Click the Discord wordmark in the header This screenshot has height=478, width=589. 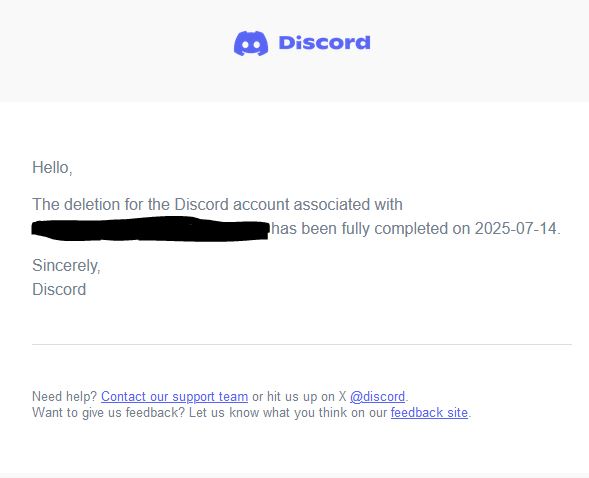pos(325,42)
